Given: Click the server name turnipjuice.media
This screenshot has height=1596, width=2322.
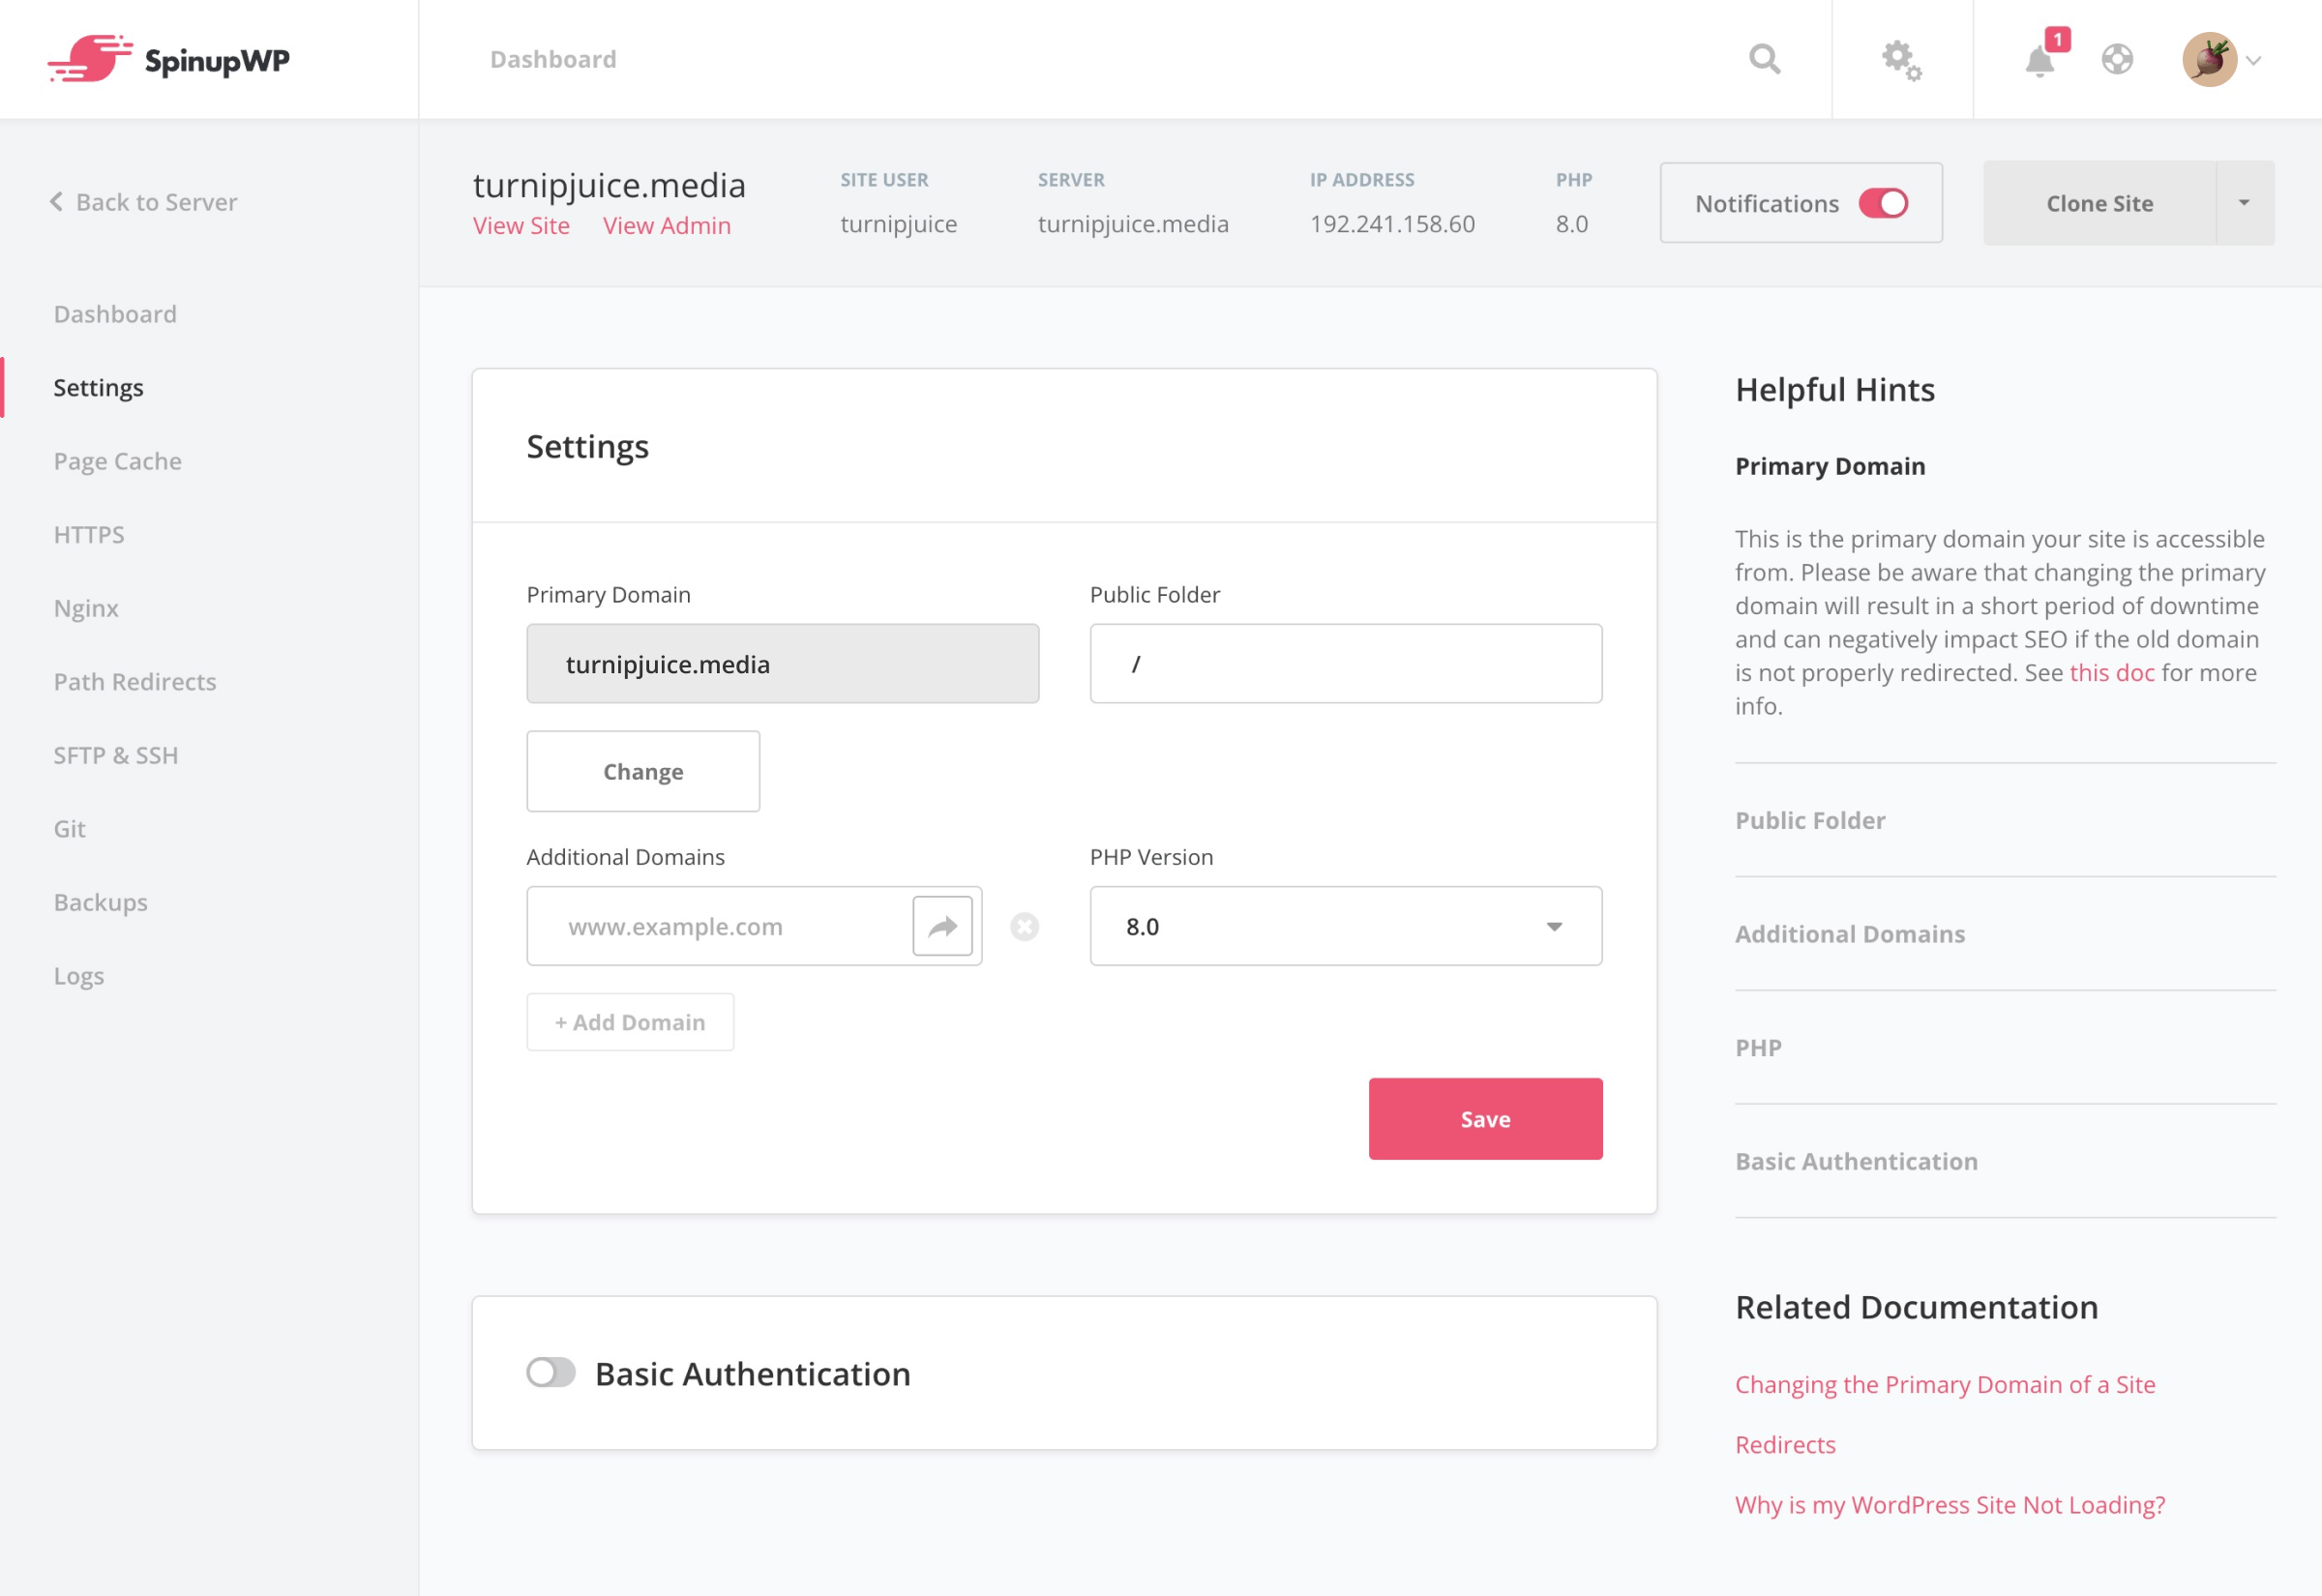Looking at the screenshot, I should click(1132, 224).
